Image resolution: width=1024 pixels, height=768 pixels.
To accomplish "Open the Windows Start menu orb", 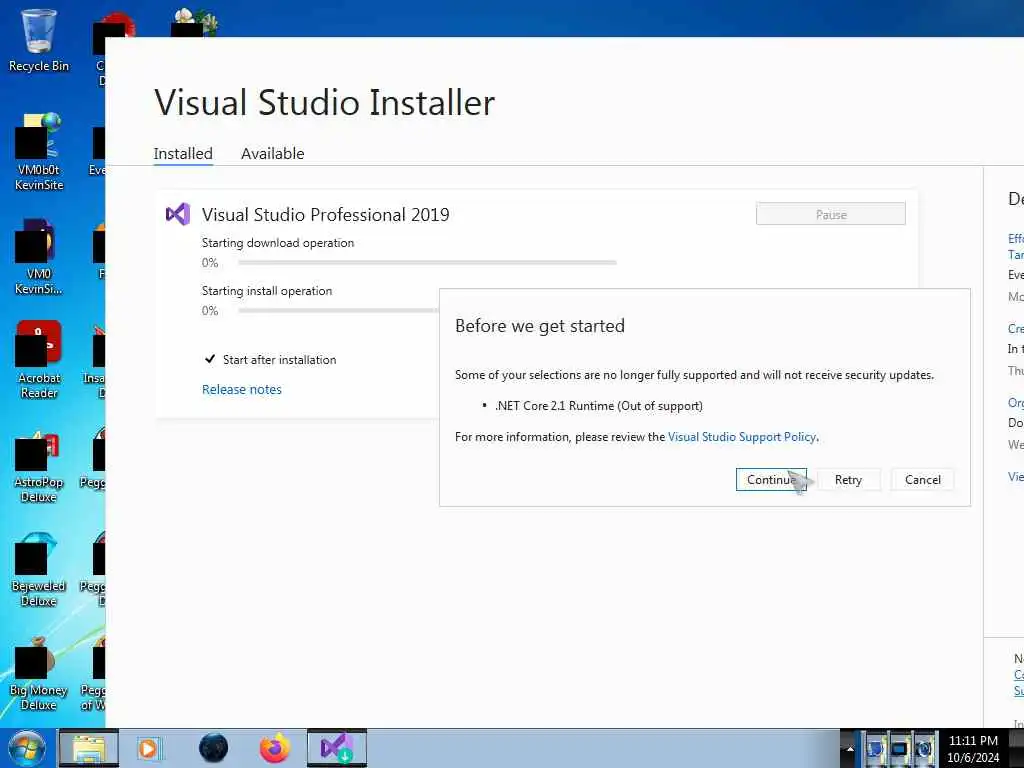I will [x=27, y=748].
